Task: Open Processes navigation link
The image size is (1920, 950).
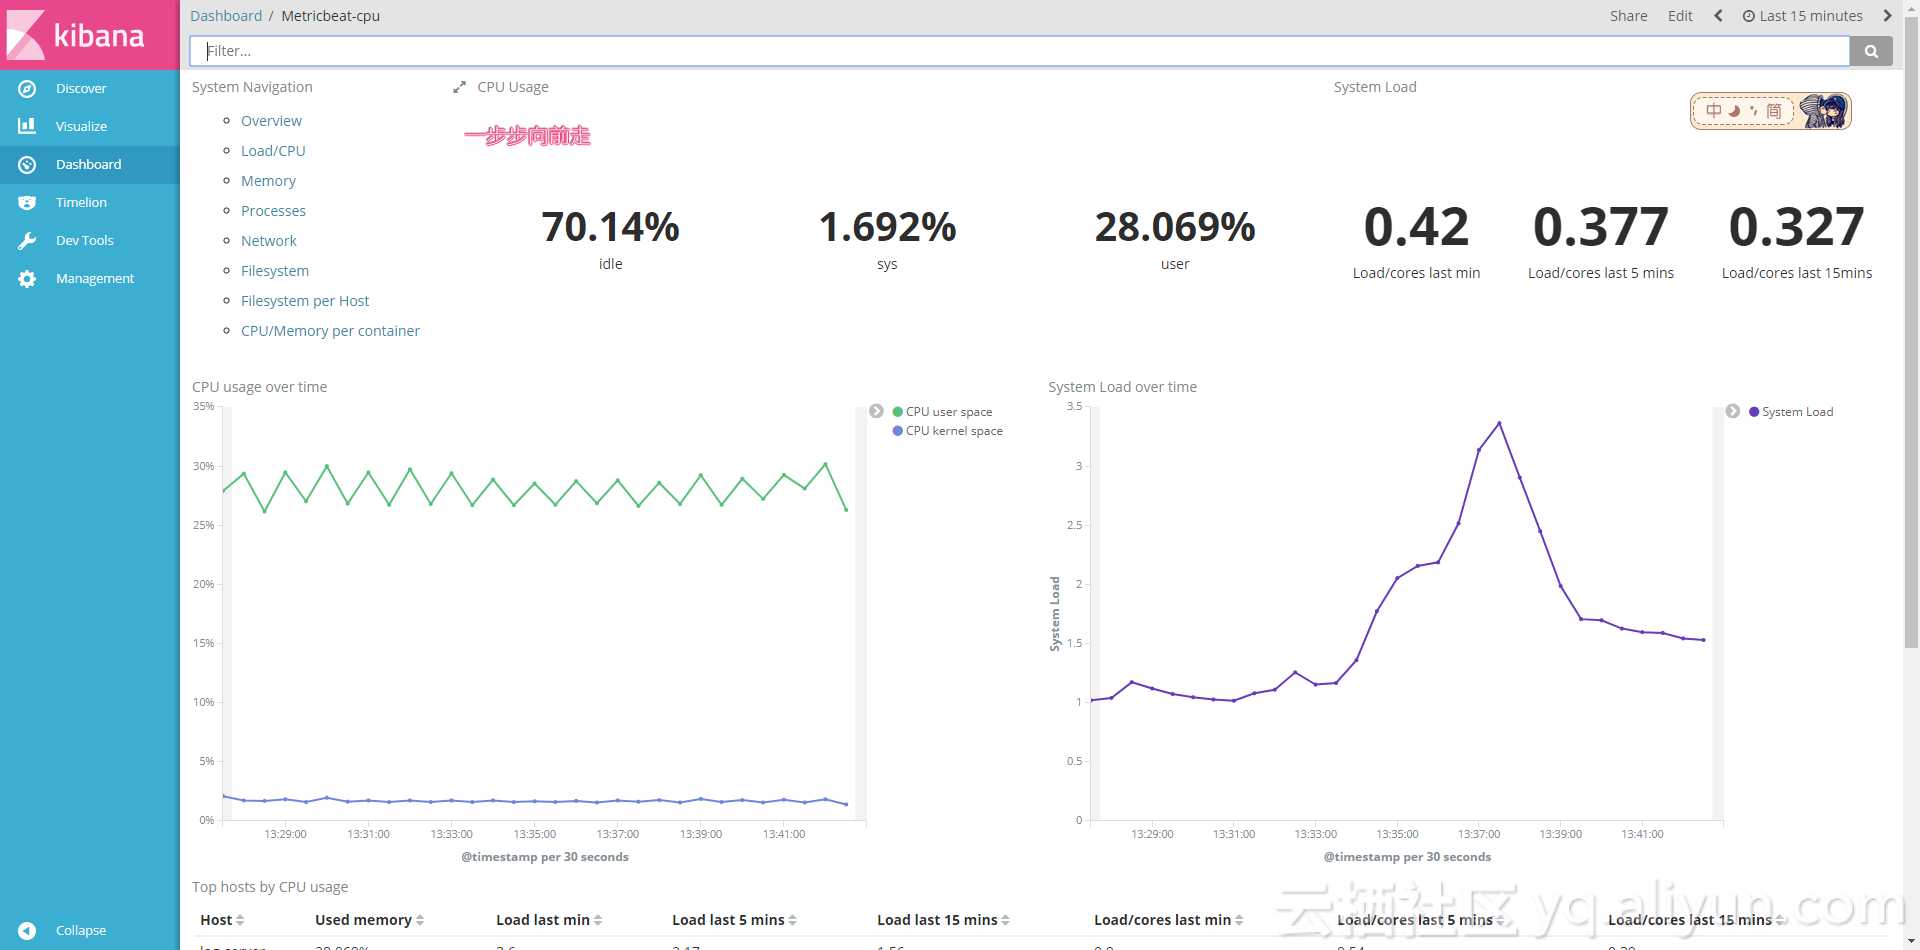Action: 273,211
